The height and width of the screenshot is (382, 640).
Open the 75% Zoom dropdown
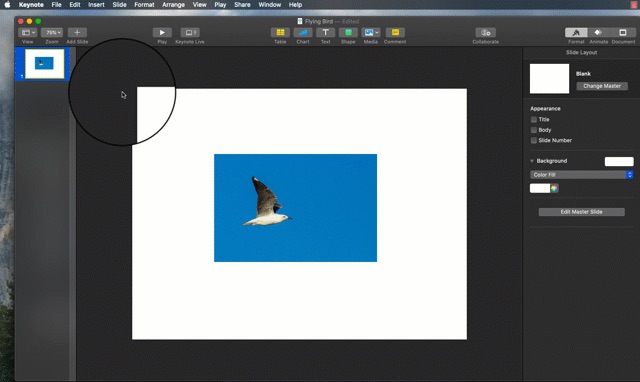(x=52, y=33)
